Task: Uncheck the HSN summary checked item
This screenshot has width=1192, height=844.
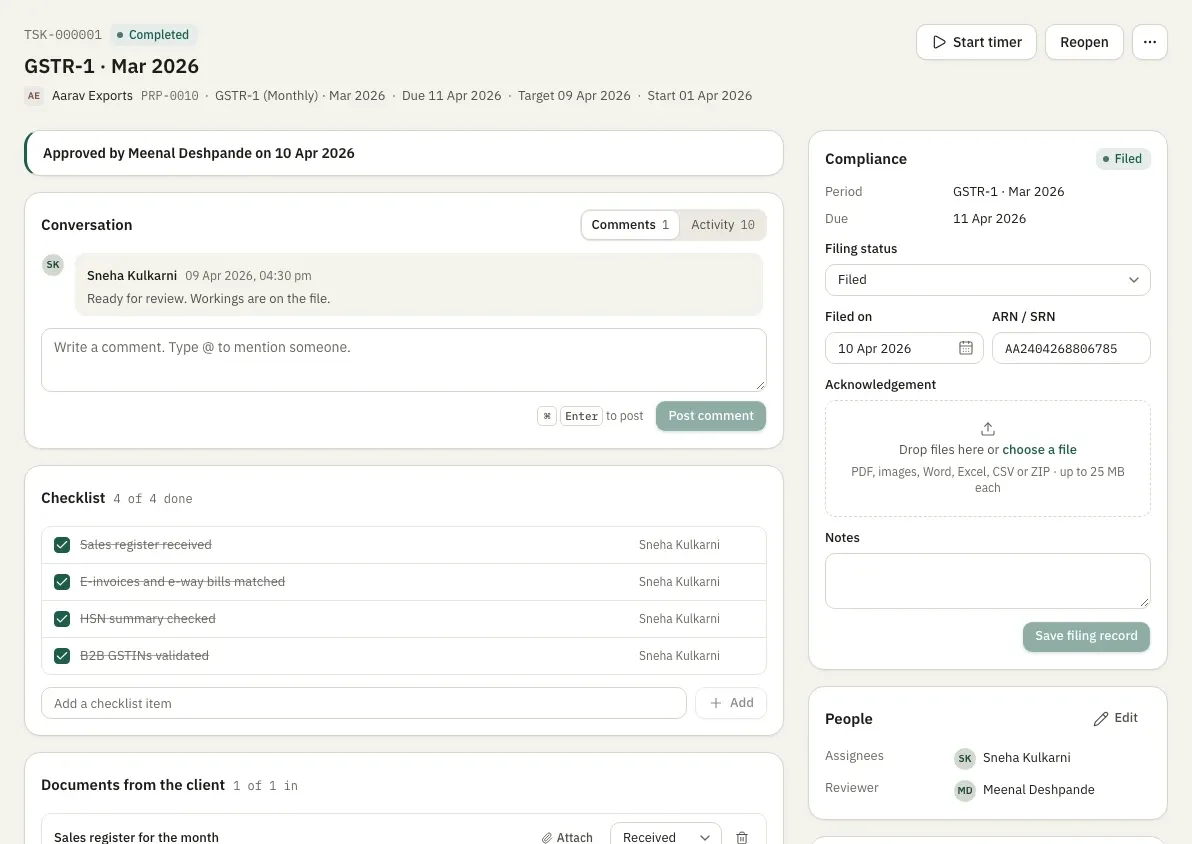Action: pyautogui.click(x=62, y=619)
